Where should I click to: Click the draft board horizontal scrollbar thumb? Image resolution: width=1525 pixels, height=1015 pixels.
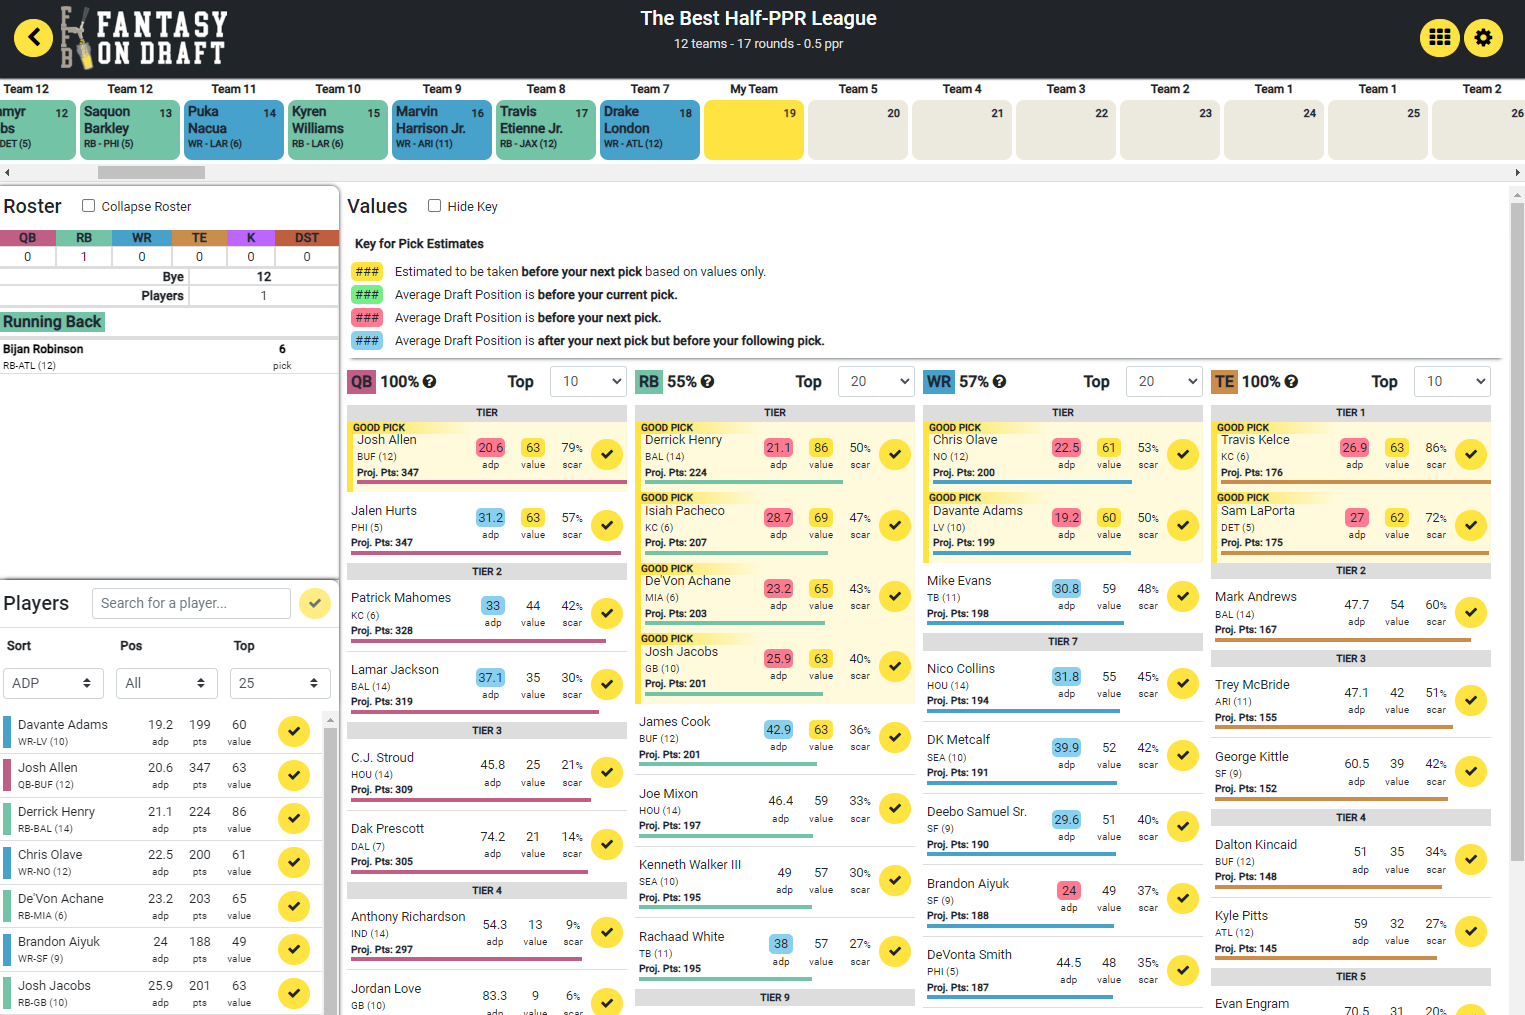click(x=151, y=172)
